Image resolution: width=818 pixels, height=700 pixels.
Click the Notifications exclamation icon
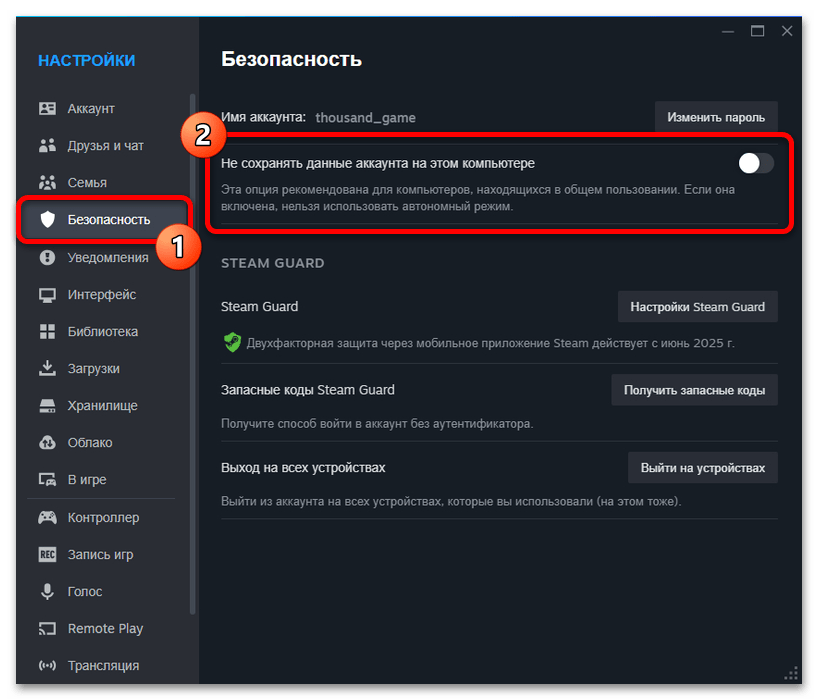[x=47, y=258]
